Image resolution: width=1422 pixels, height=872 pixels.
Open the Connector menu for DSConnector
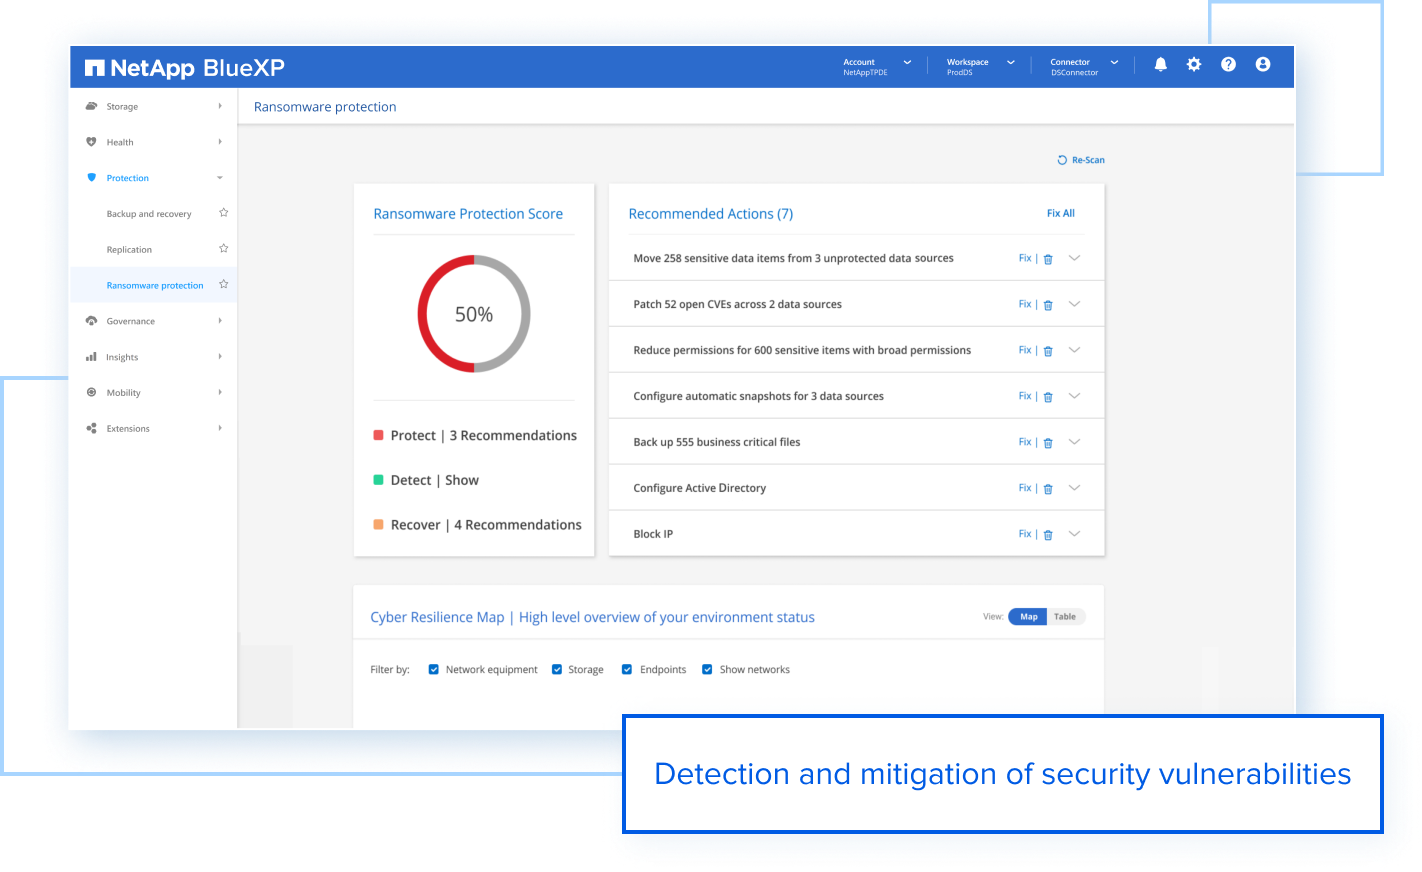1114,63
